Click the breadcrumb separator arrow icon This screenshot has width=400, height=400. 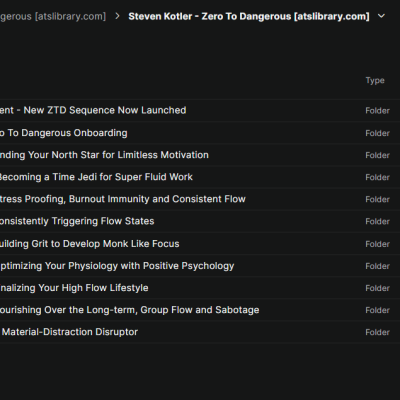pos(117,16)
